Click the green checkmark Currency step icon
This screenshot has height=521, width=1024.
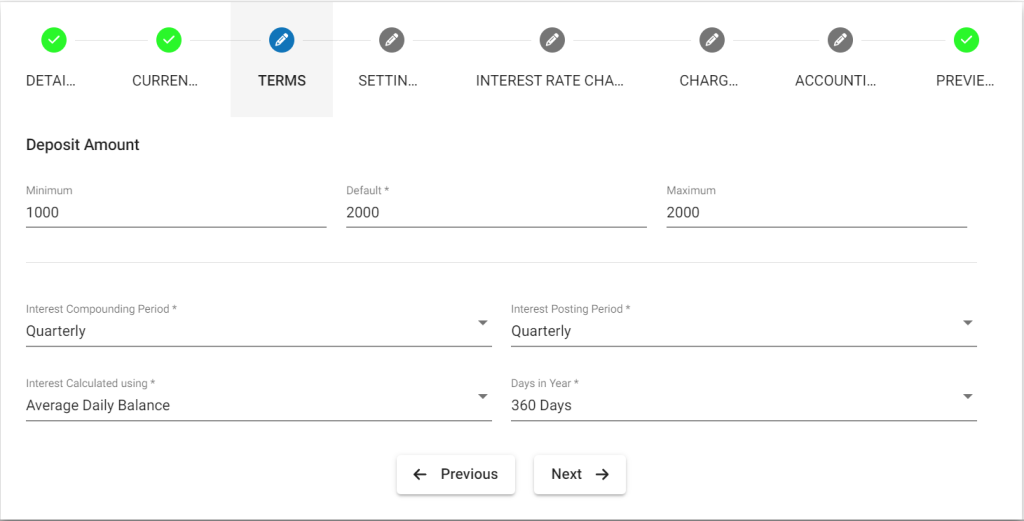coord(168,40)
